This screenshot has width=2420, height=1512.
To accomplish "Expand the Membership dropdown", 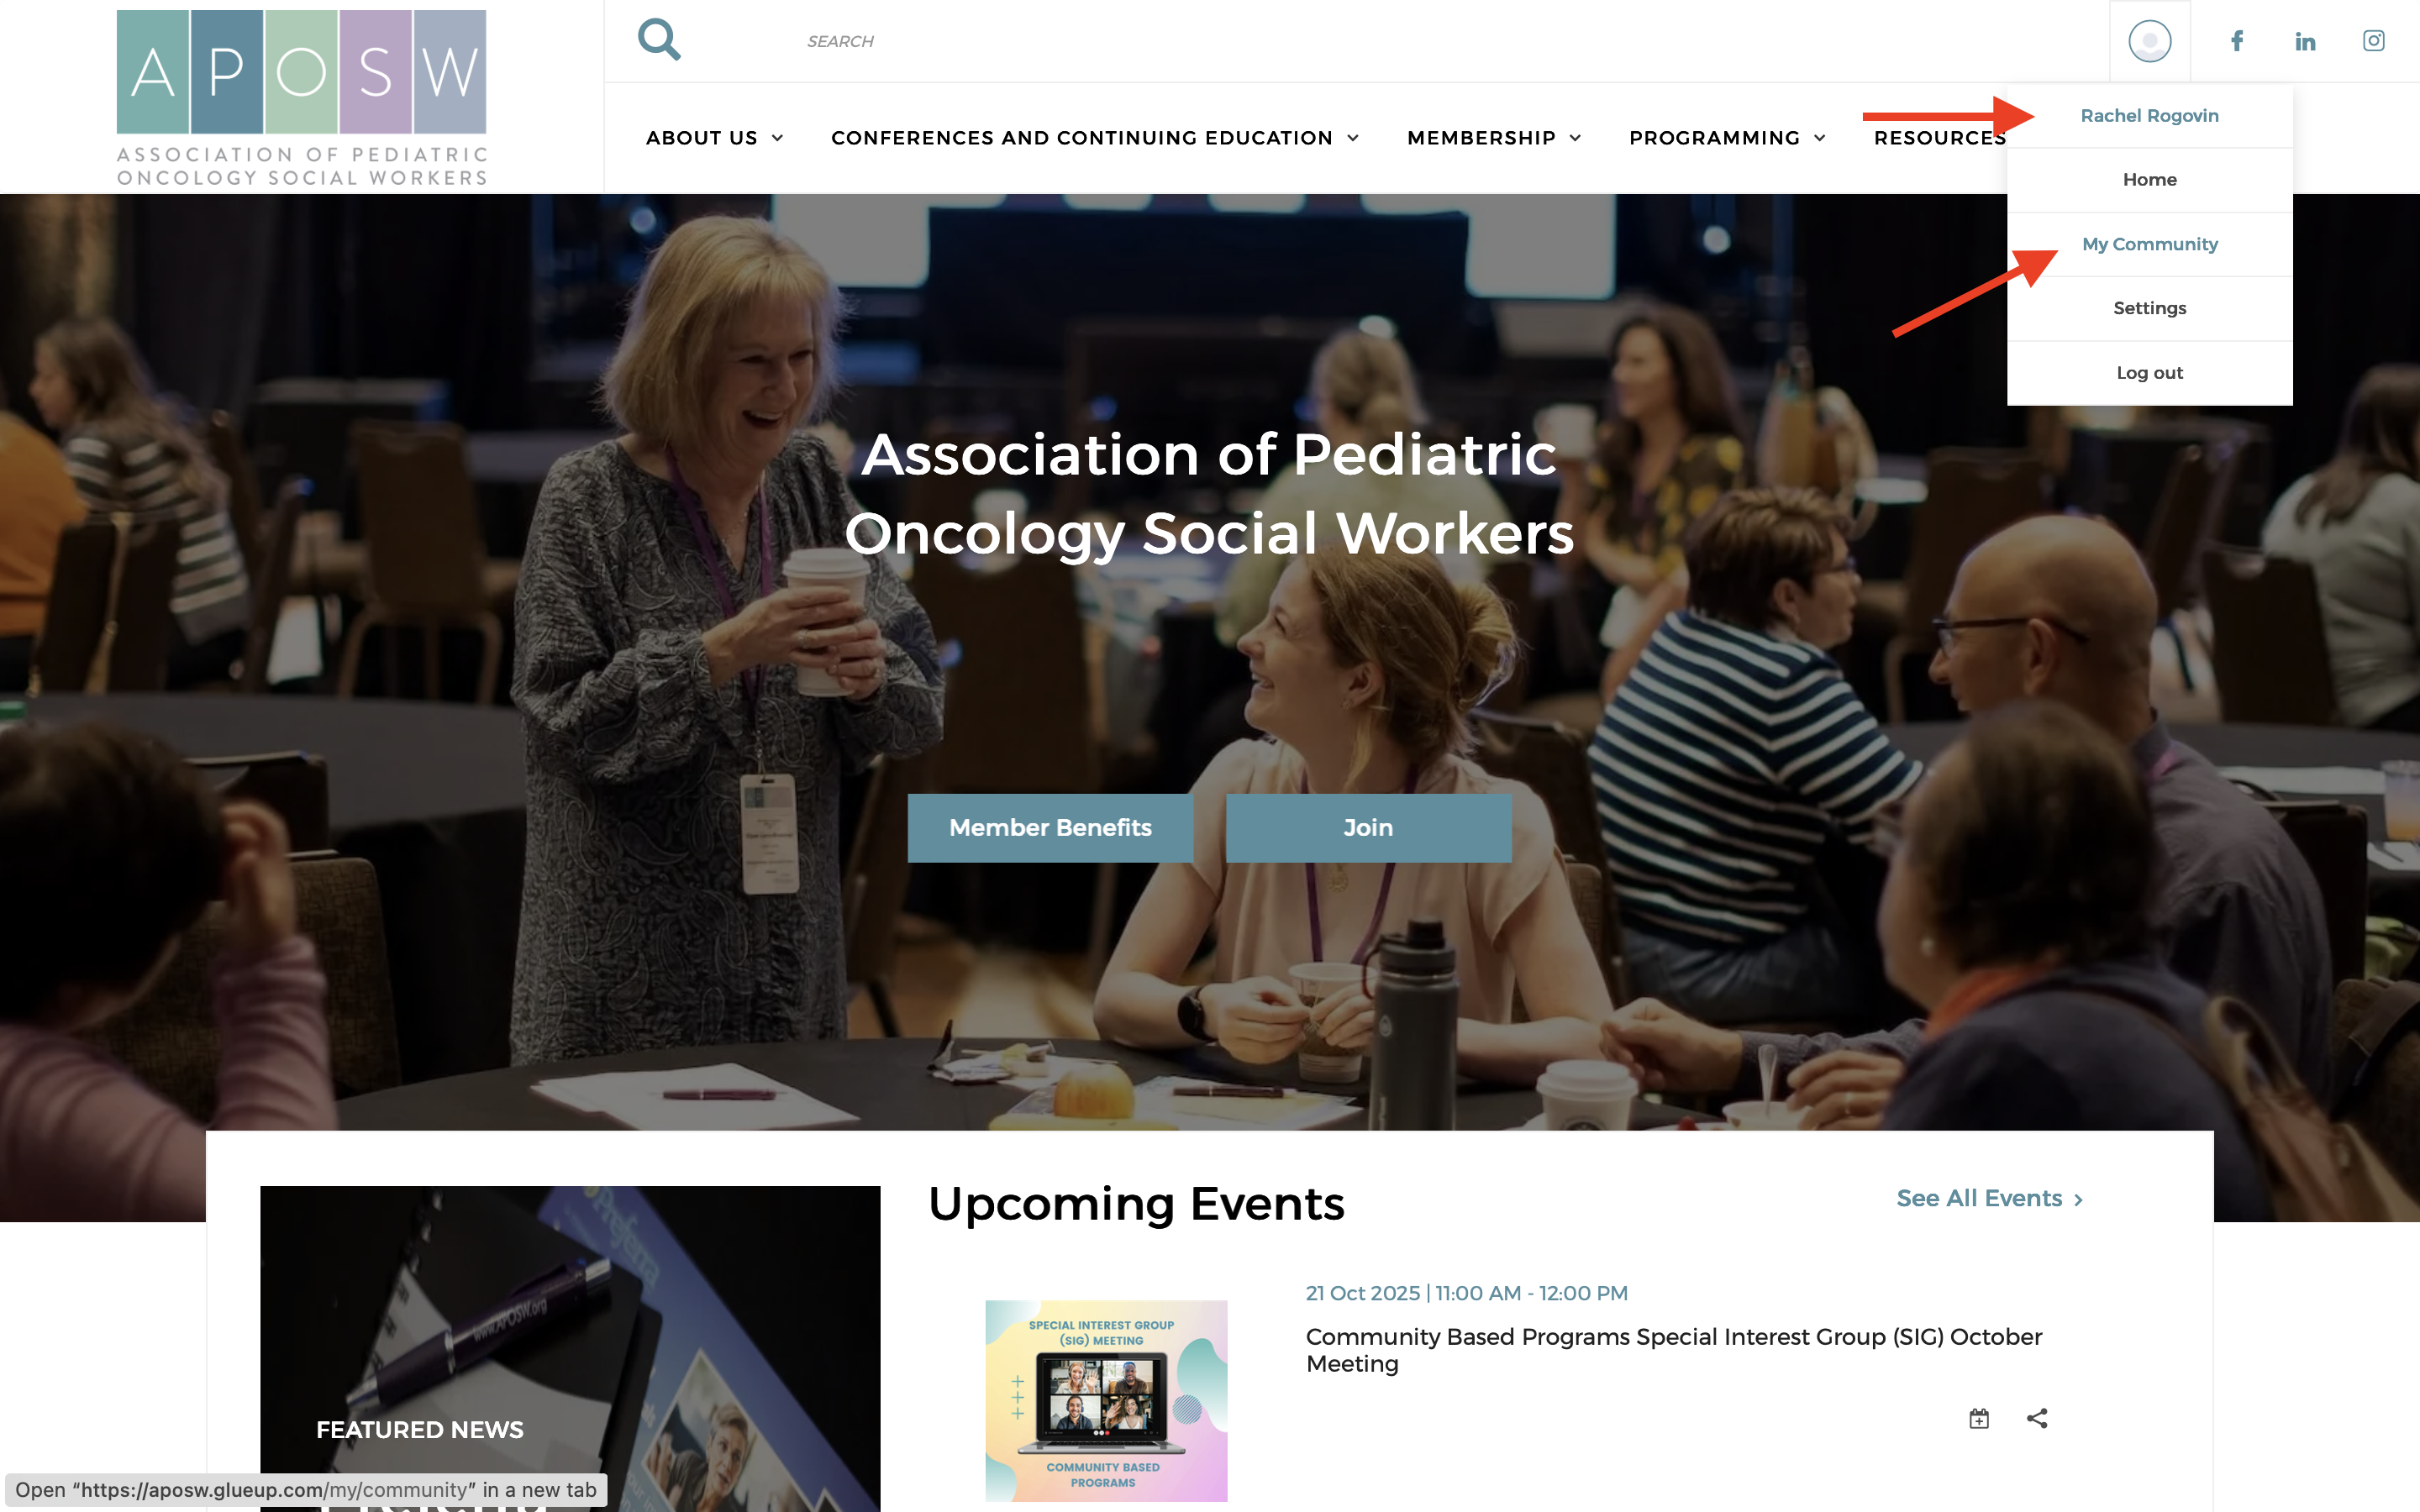I will tap(1494, 138).
